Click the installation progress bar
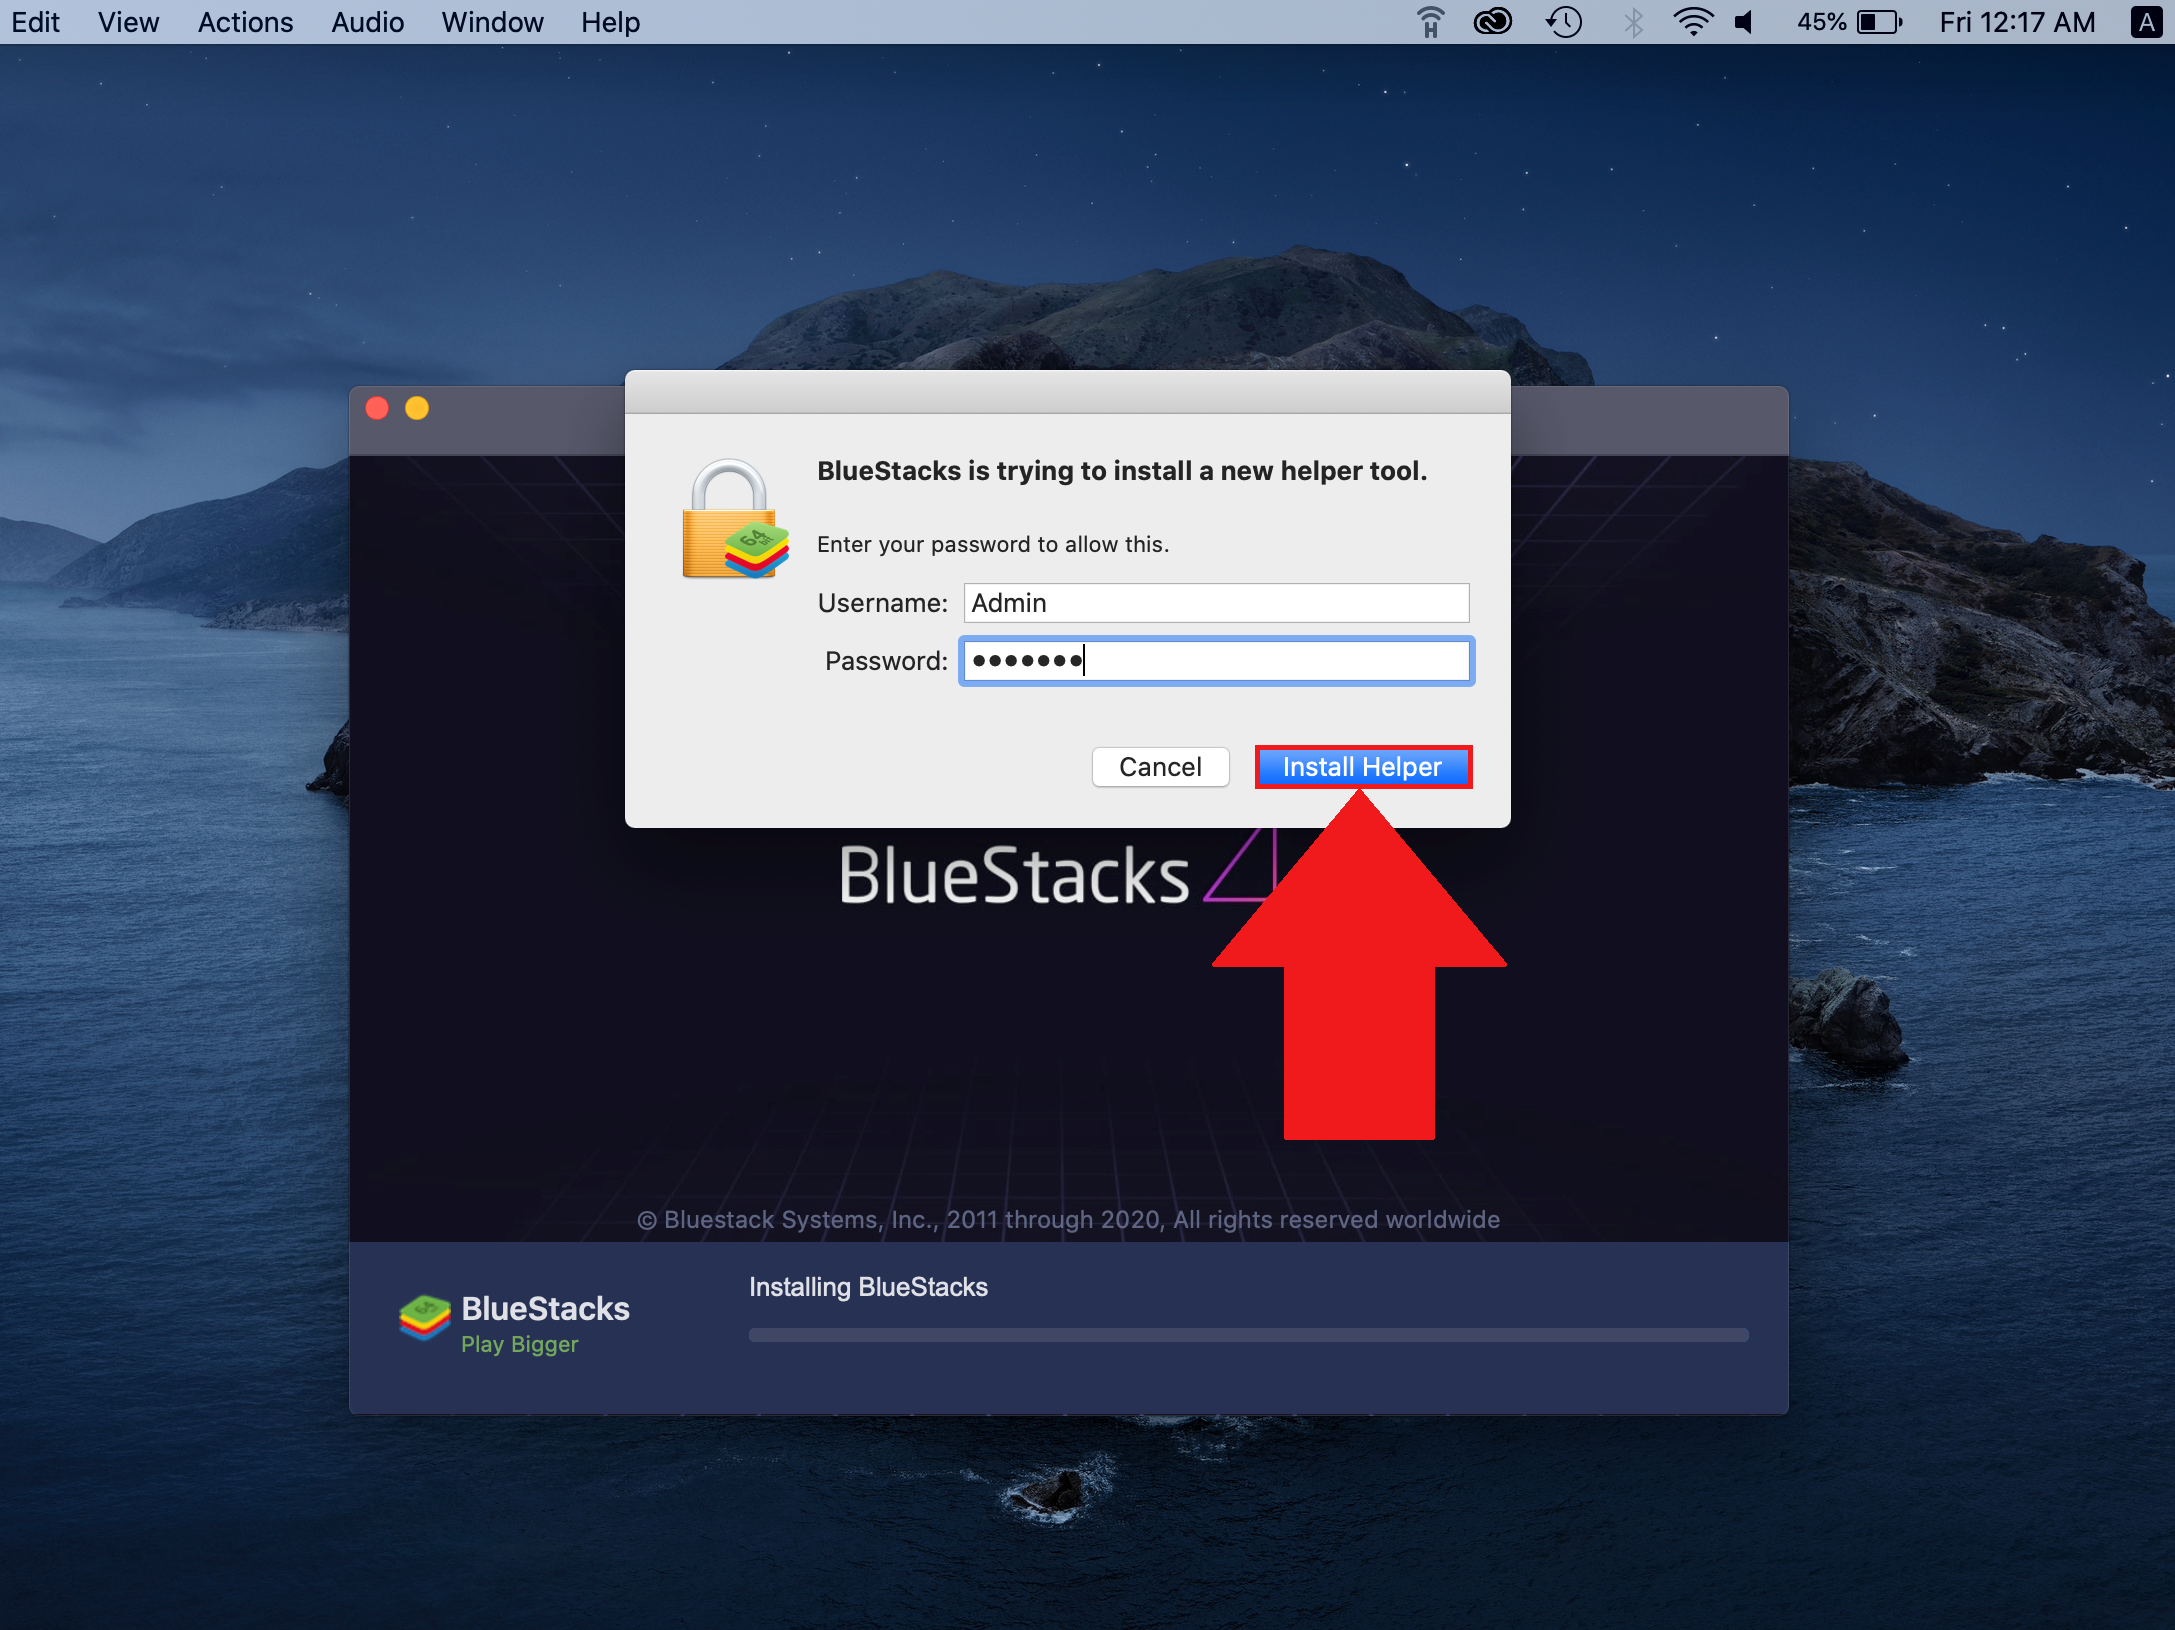This screenshot has height=1630, width=2175. click(1243, 1332)
